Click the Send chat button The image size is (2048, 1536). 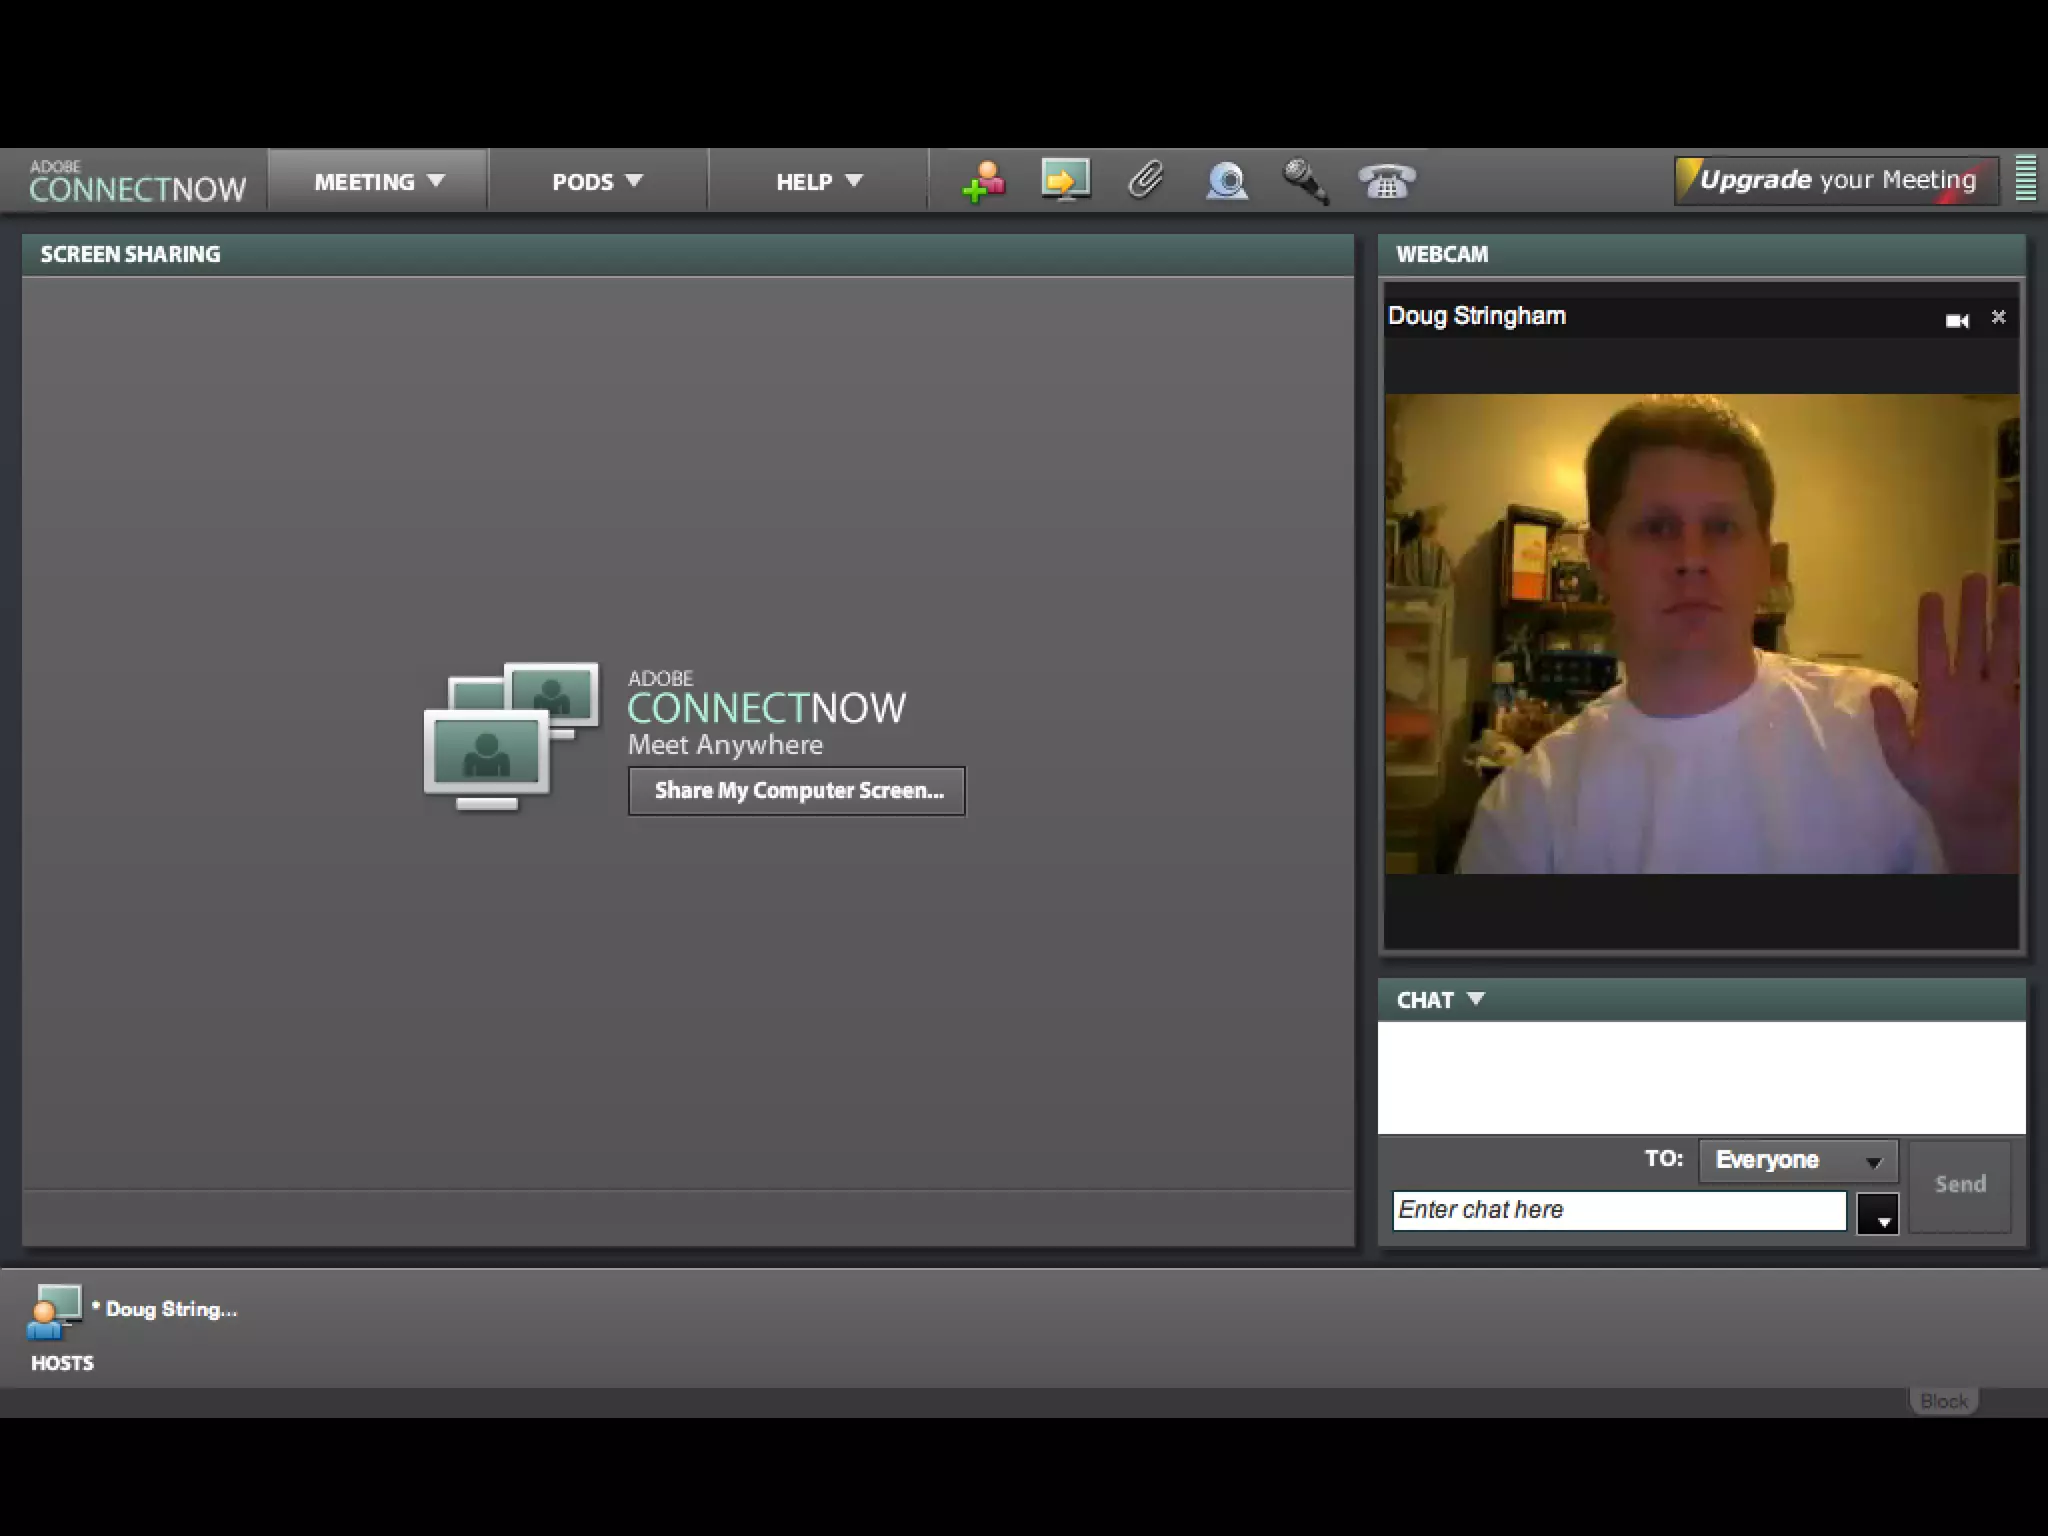(x=1959, y=1185)
